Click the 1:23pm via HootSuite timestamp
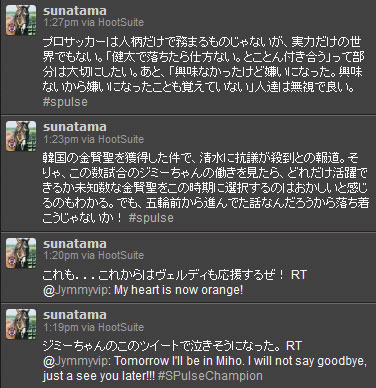The image size is (376, 388). pos(94,139)
